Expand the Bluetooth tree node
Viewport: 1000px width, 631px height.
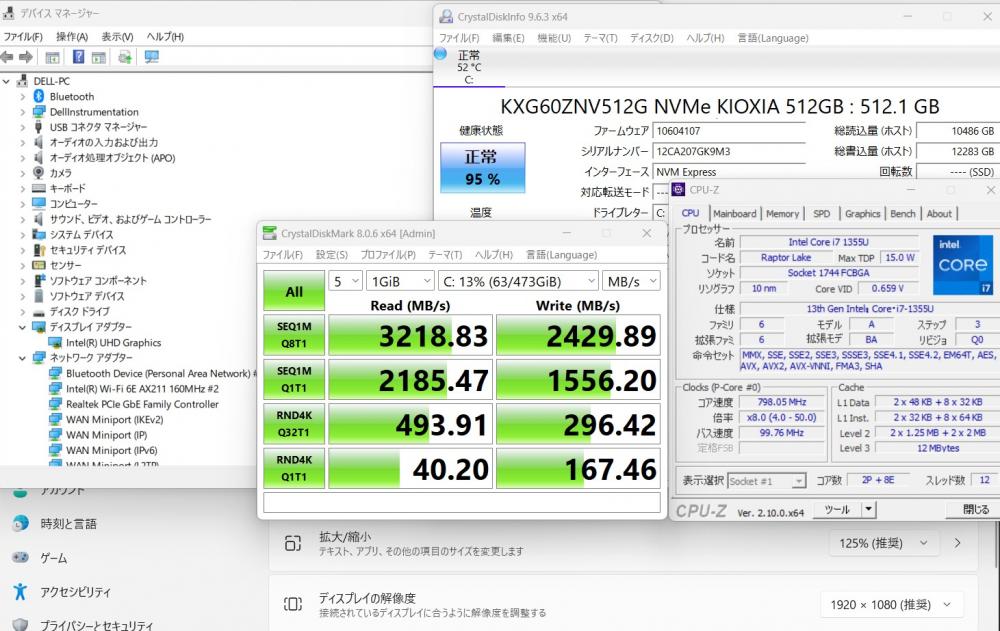(x=23, y=97)
